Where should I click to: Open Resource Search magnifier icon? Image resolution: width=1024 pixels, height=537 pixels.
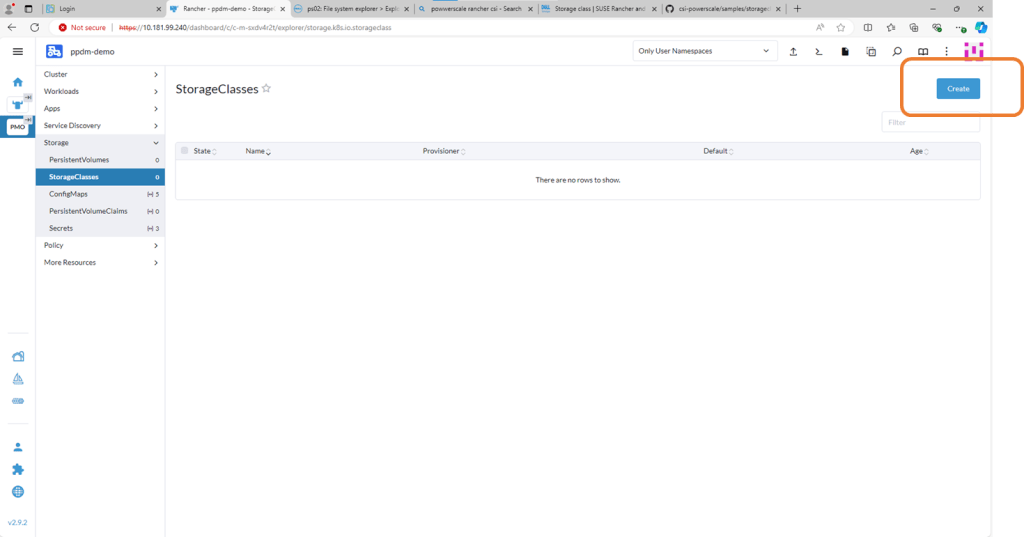click(x=897, y=51)
